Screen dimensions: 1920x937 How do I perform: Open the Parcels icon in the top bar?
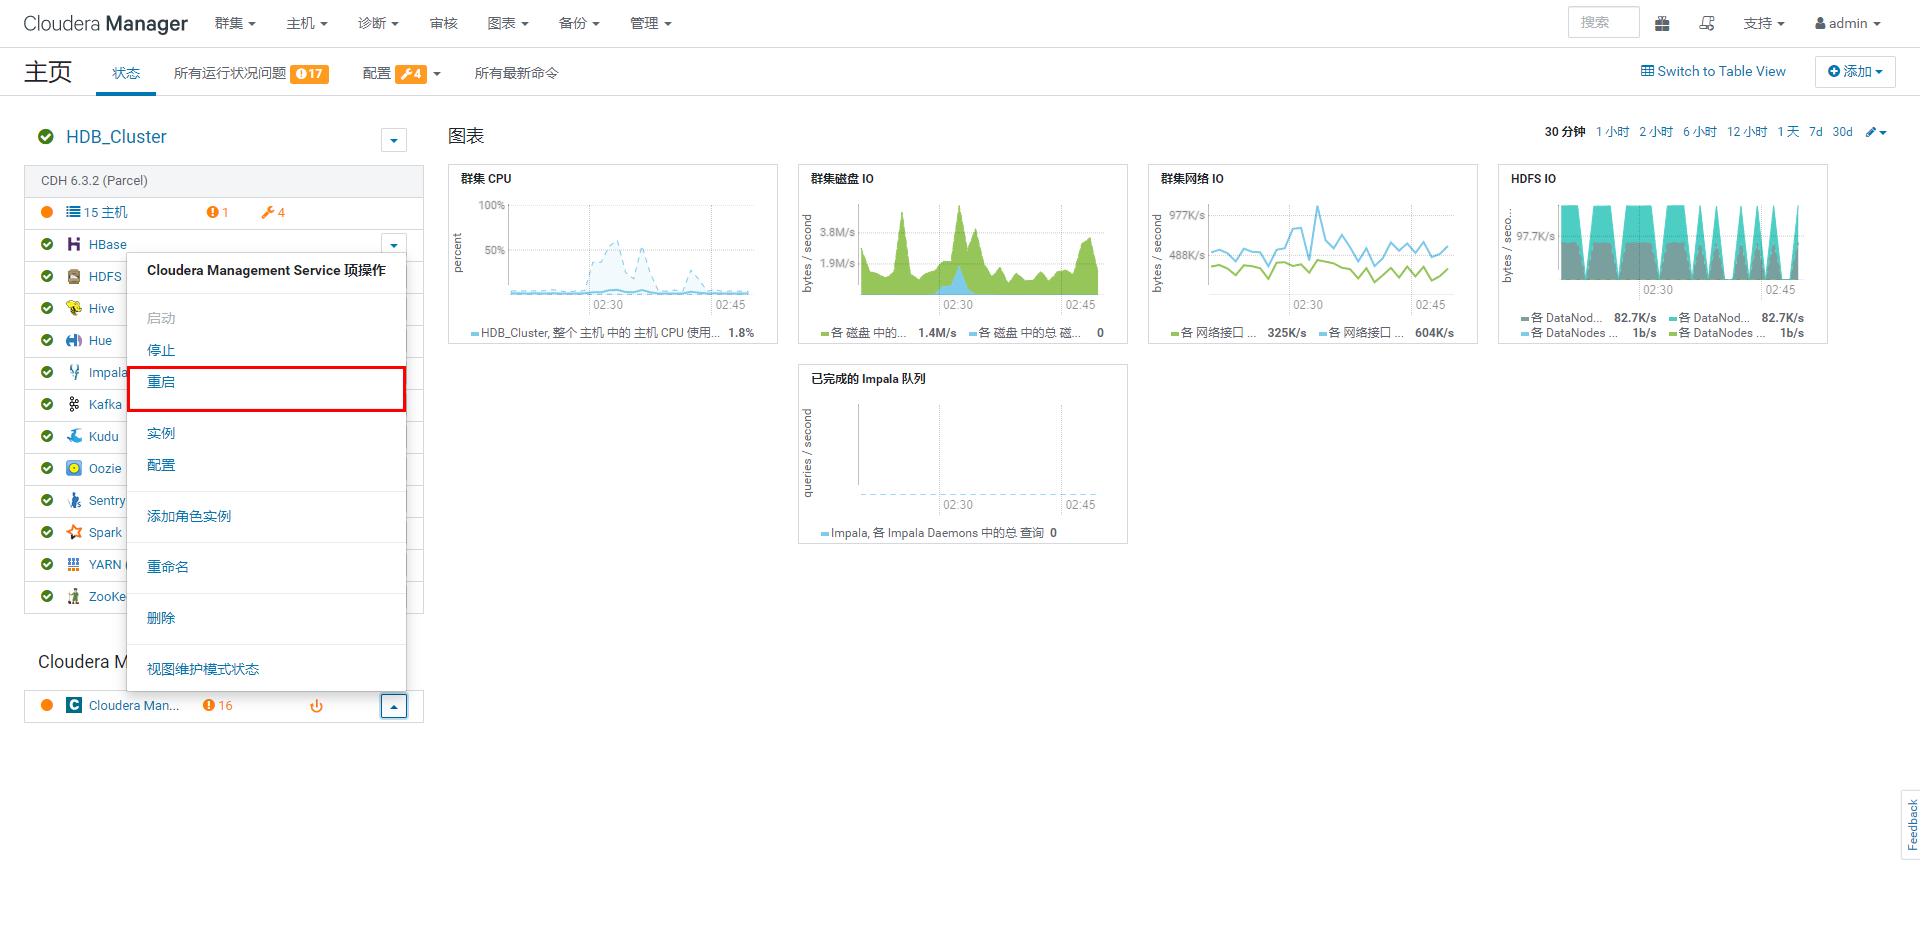tap(1662, 22)
